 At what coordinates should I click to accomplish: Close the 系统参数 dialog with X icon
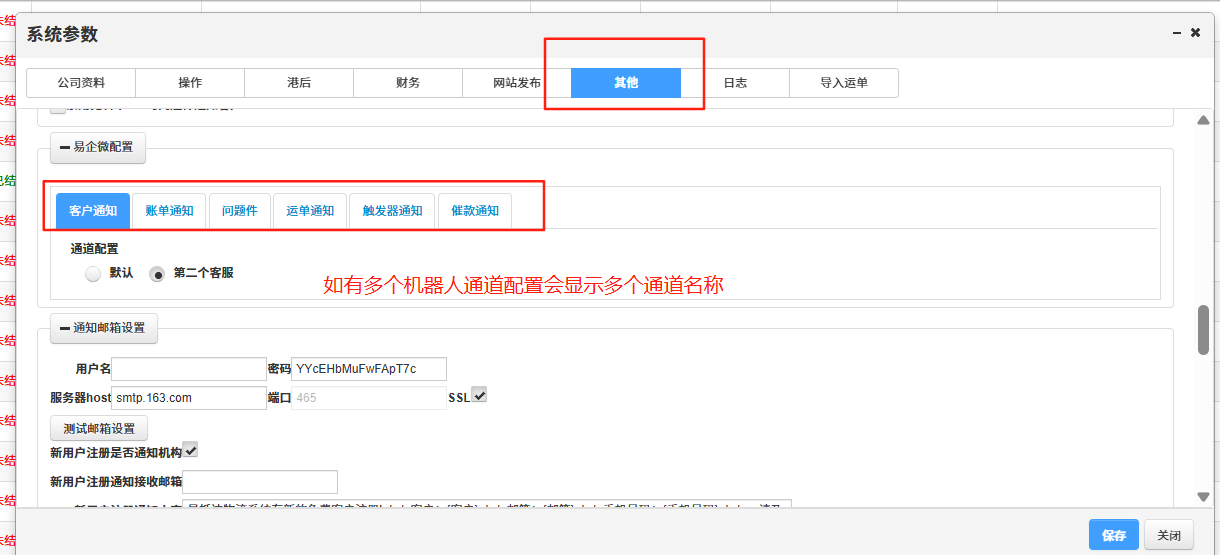[x=1195, y=33]
